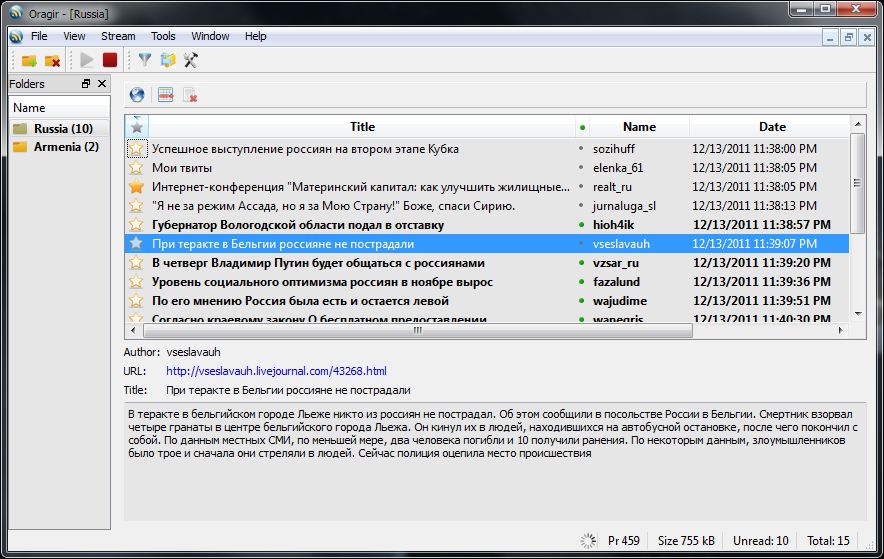
Task: Toggle the read-status dot for hioh4ik's post
Action: click(582, 225)
